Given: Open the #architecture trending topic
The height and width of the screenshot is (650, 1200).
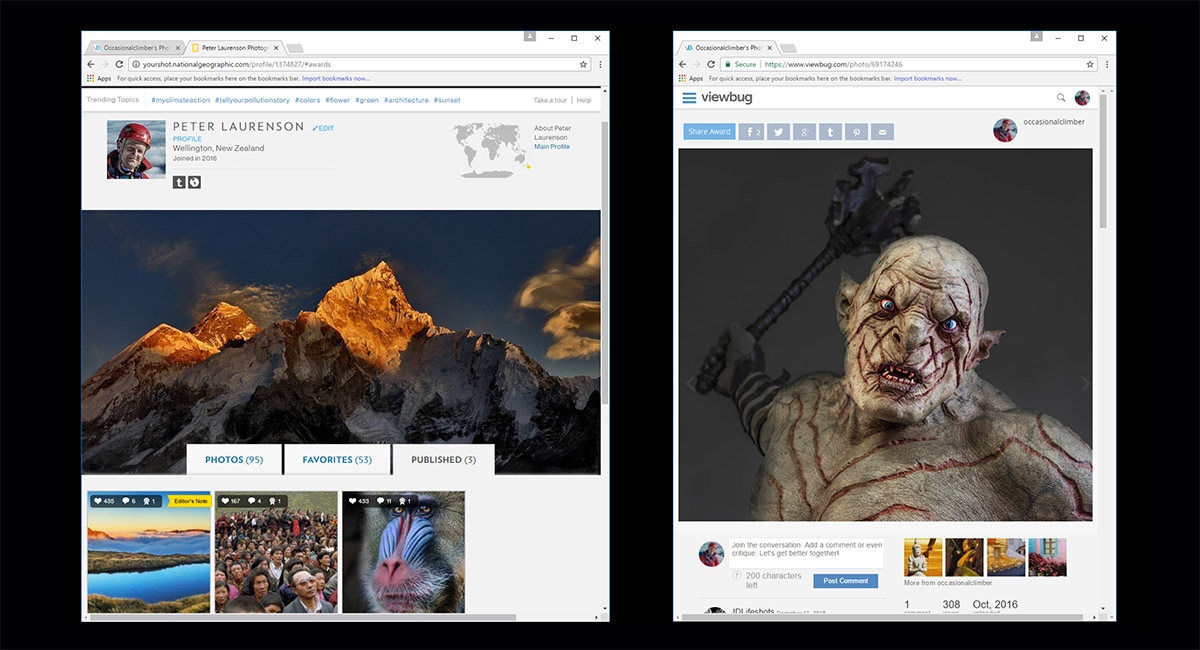Looking at the screenshot, I should coord(407,100).
